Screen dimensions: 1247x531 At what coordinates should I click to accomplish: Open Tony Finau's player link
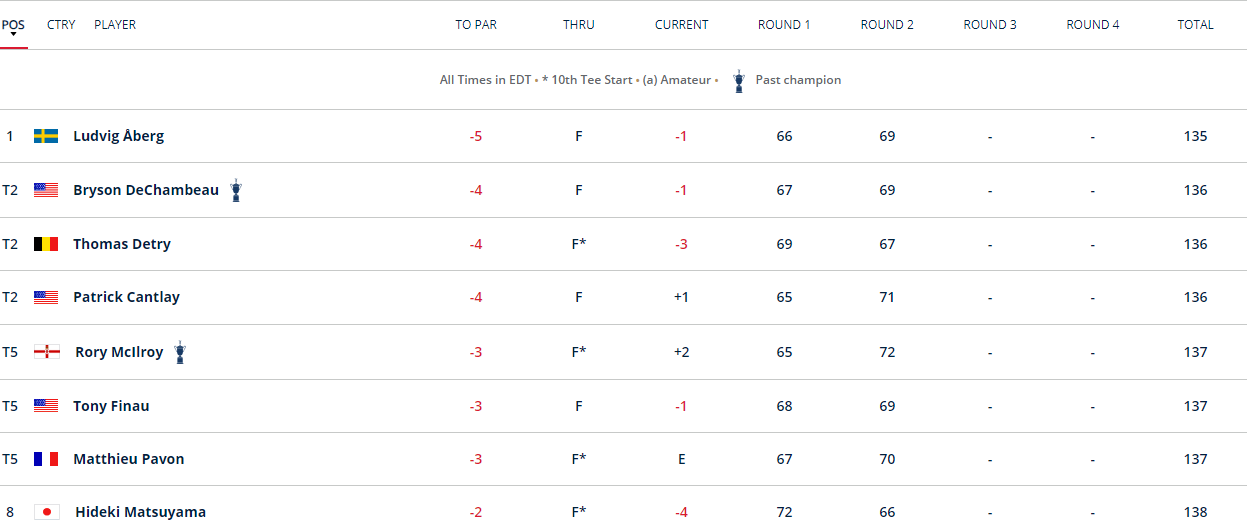(111, 406)
